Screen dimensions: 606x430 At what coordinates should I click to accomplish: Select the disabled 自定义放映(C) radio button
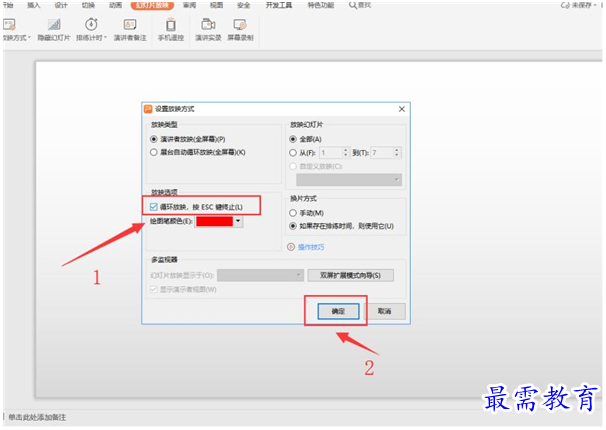pos(293,167)
